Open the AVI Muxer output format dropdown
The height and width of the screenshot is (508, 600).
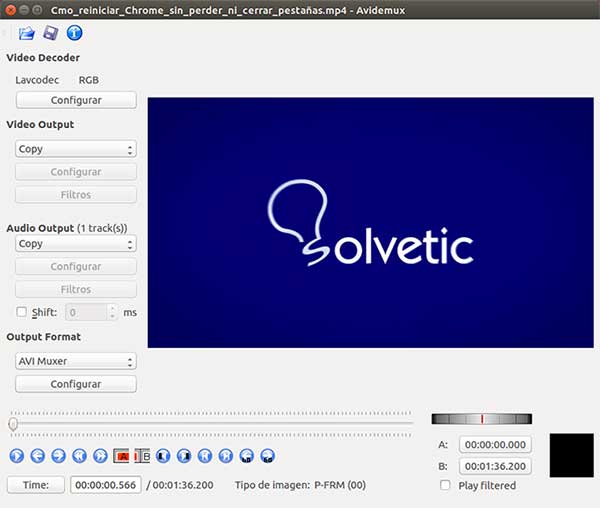(x=76, y=361)
